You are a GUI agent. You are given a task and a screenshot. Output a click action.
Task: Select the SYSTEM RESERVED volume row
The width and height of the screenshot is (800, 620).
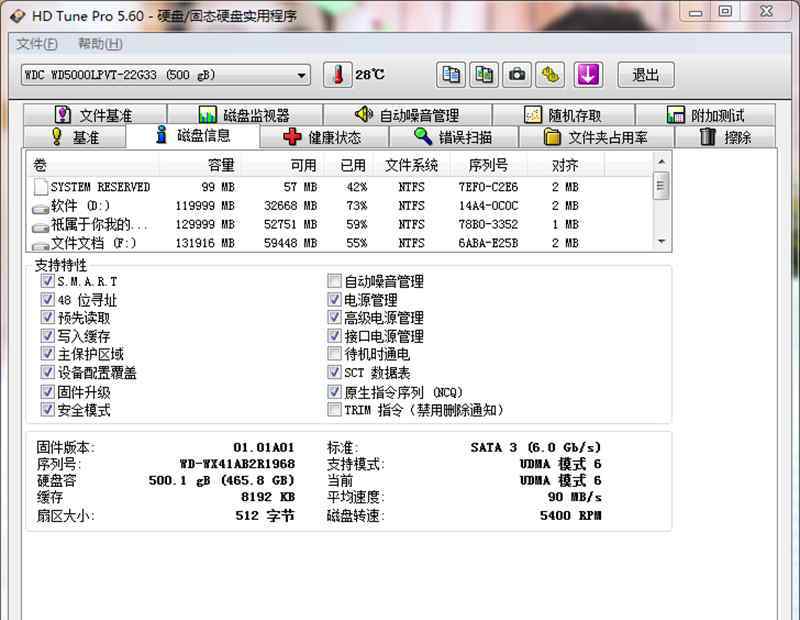point(339,187)
